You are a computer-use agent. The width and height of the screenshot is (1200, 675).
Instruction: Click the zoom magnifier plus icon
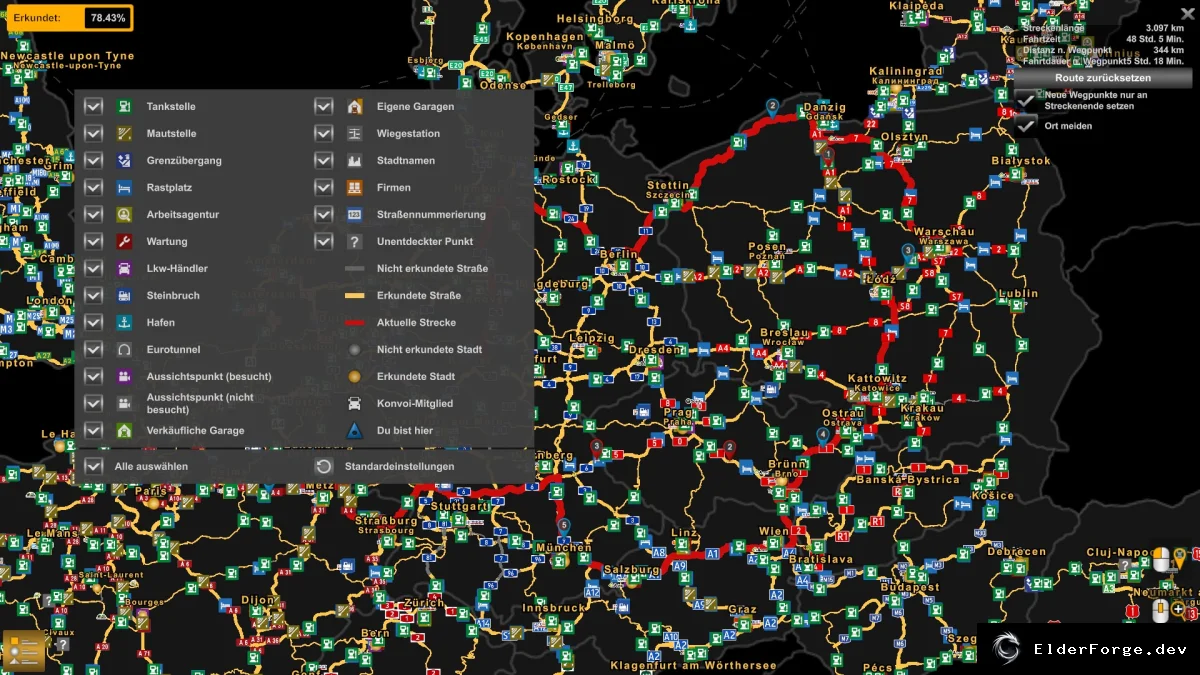click(1179, 609)
